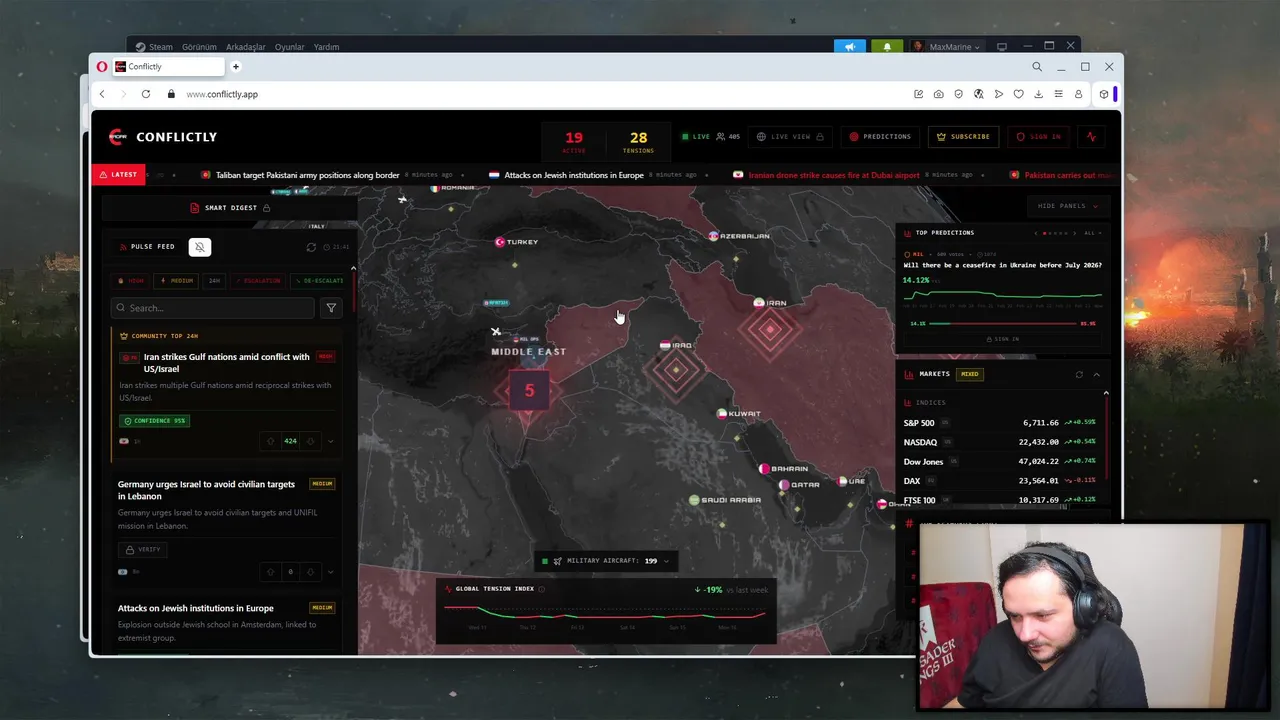
Task: Toggle the ESCALATION filter chip
Action: pos(258,281)
